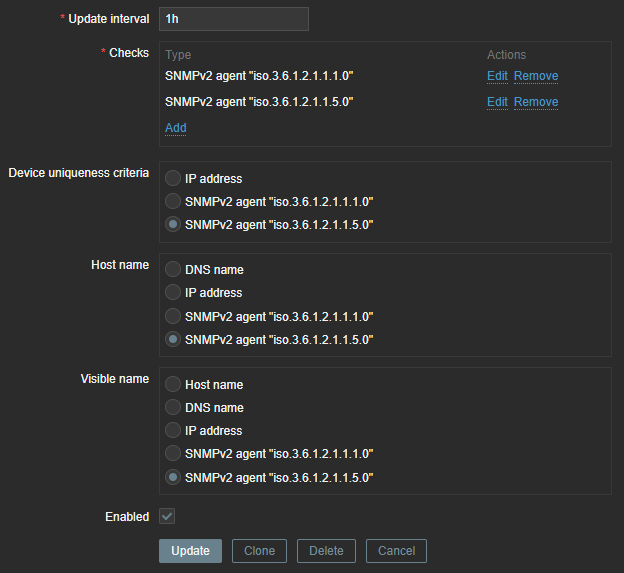624x573 pixels.
Task: Click the Checks row text 'SNMPv2 agent "iso.3.6.1.2.1.1.1.0"'
Action: click(259, 76)
